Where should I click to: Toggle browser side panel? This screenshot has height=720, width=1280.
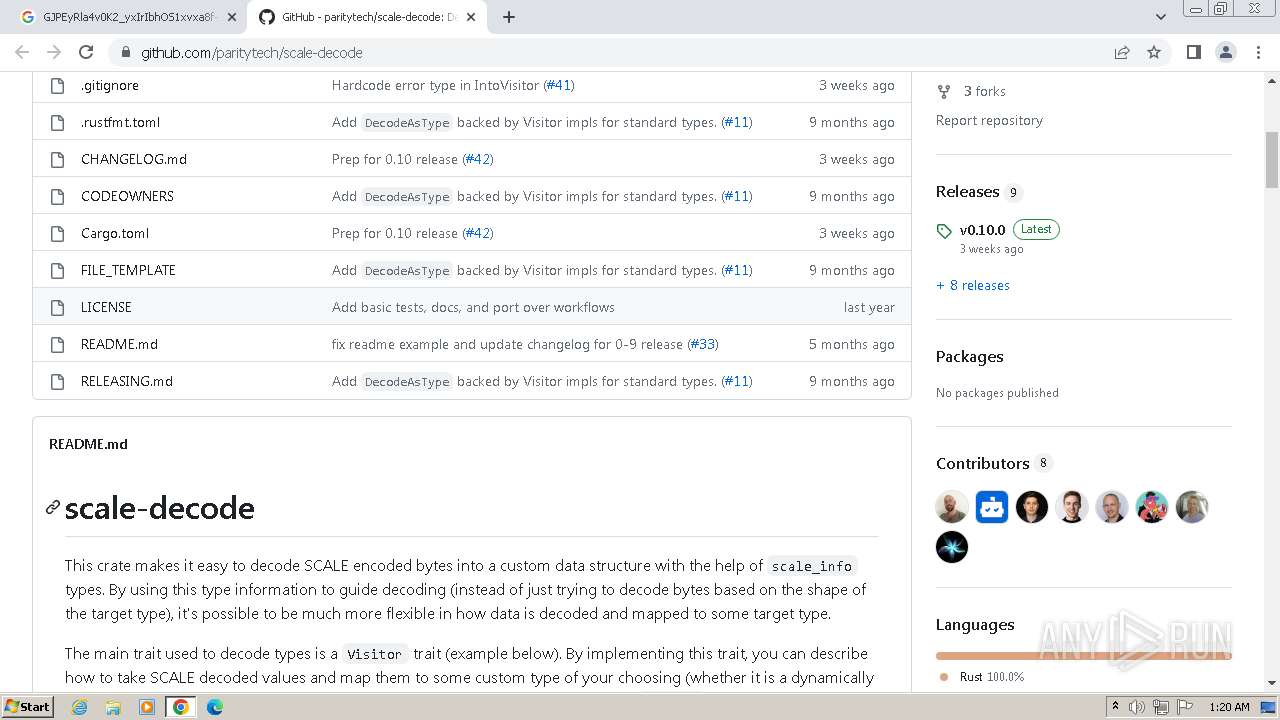point(1193,52)
